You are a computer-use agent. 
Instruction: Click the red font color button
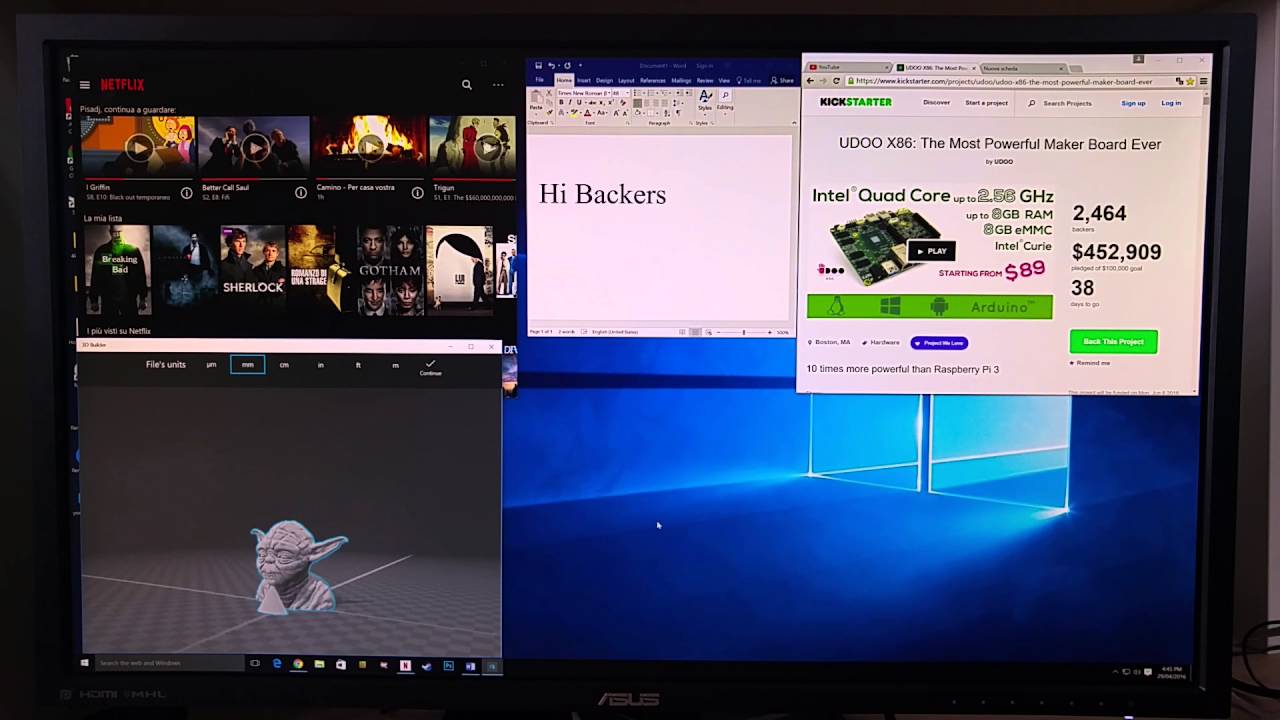coord(587,113)
